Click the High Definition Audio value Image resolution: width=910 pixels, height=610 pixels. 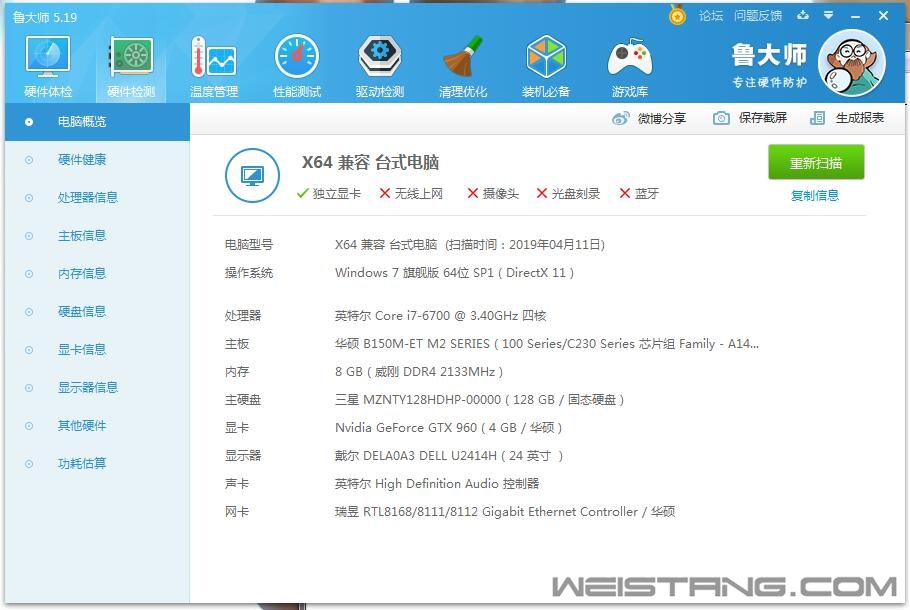coord(437,483)
